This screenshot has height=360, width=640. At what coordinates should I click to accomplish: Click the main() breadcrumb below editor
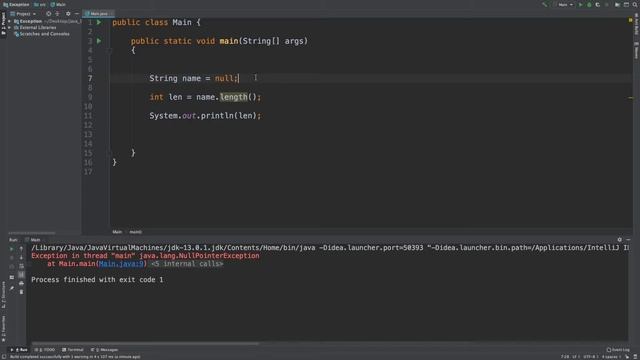136,232
